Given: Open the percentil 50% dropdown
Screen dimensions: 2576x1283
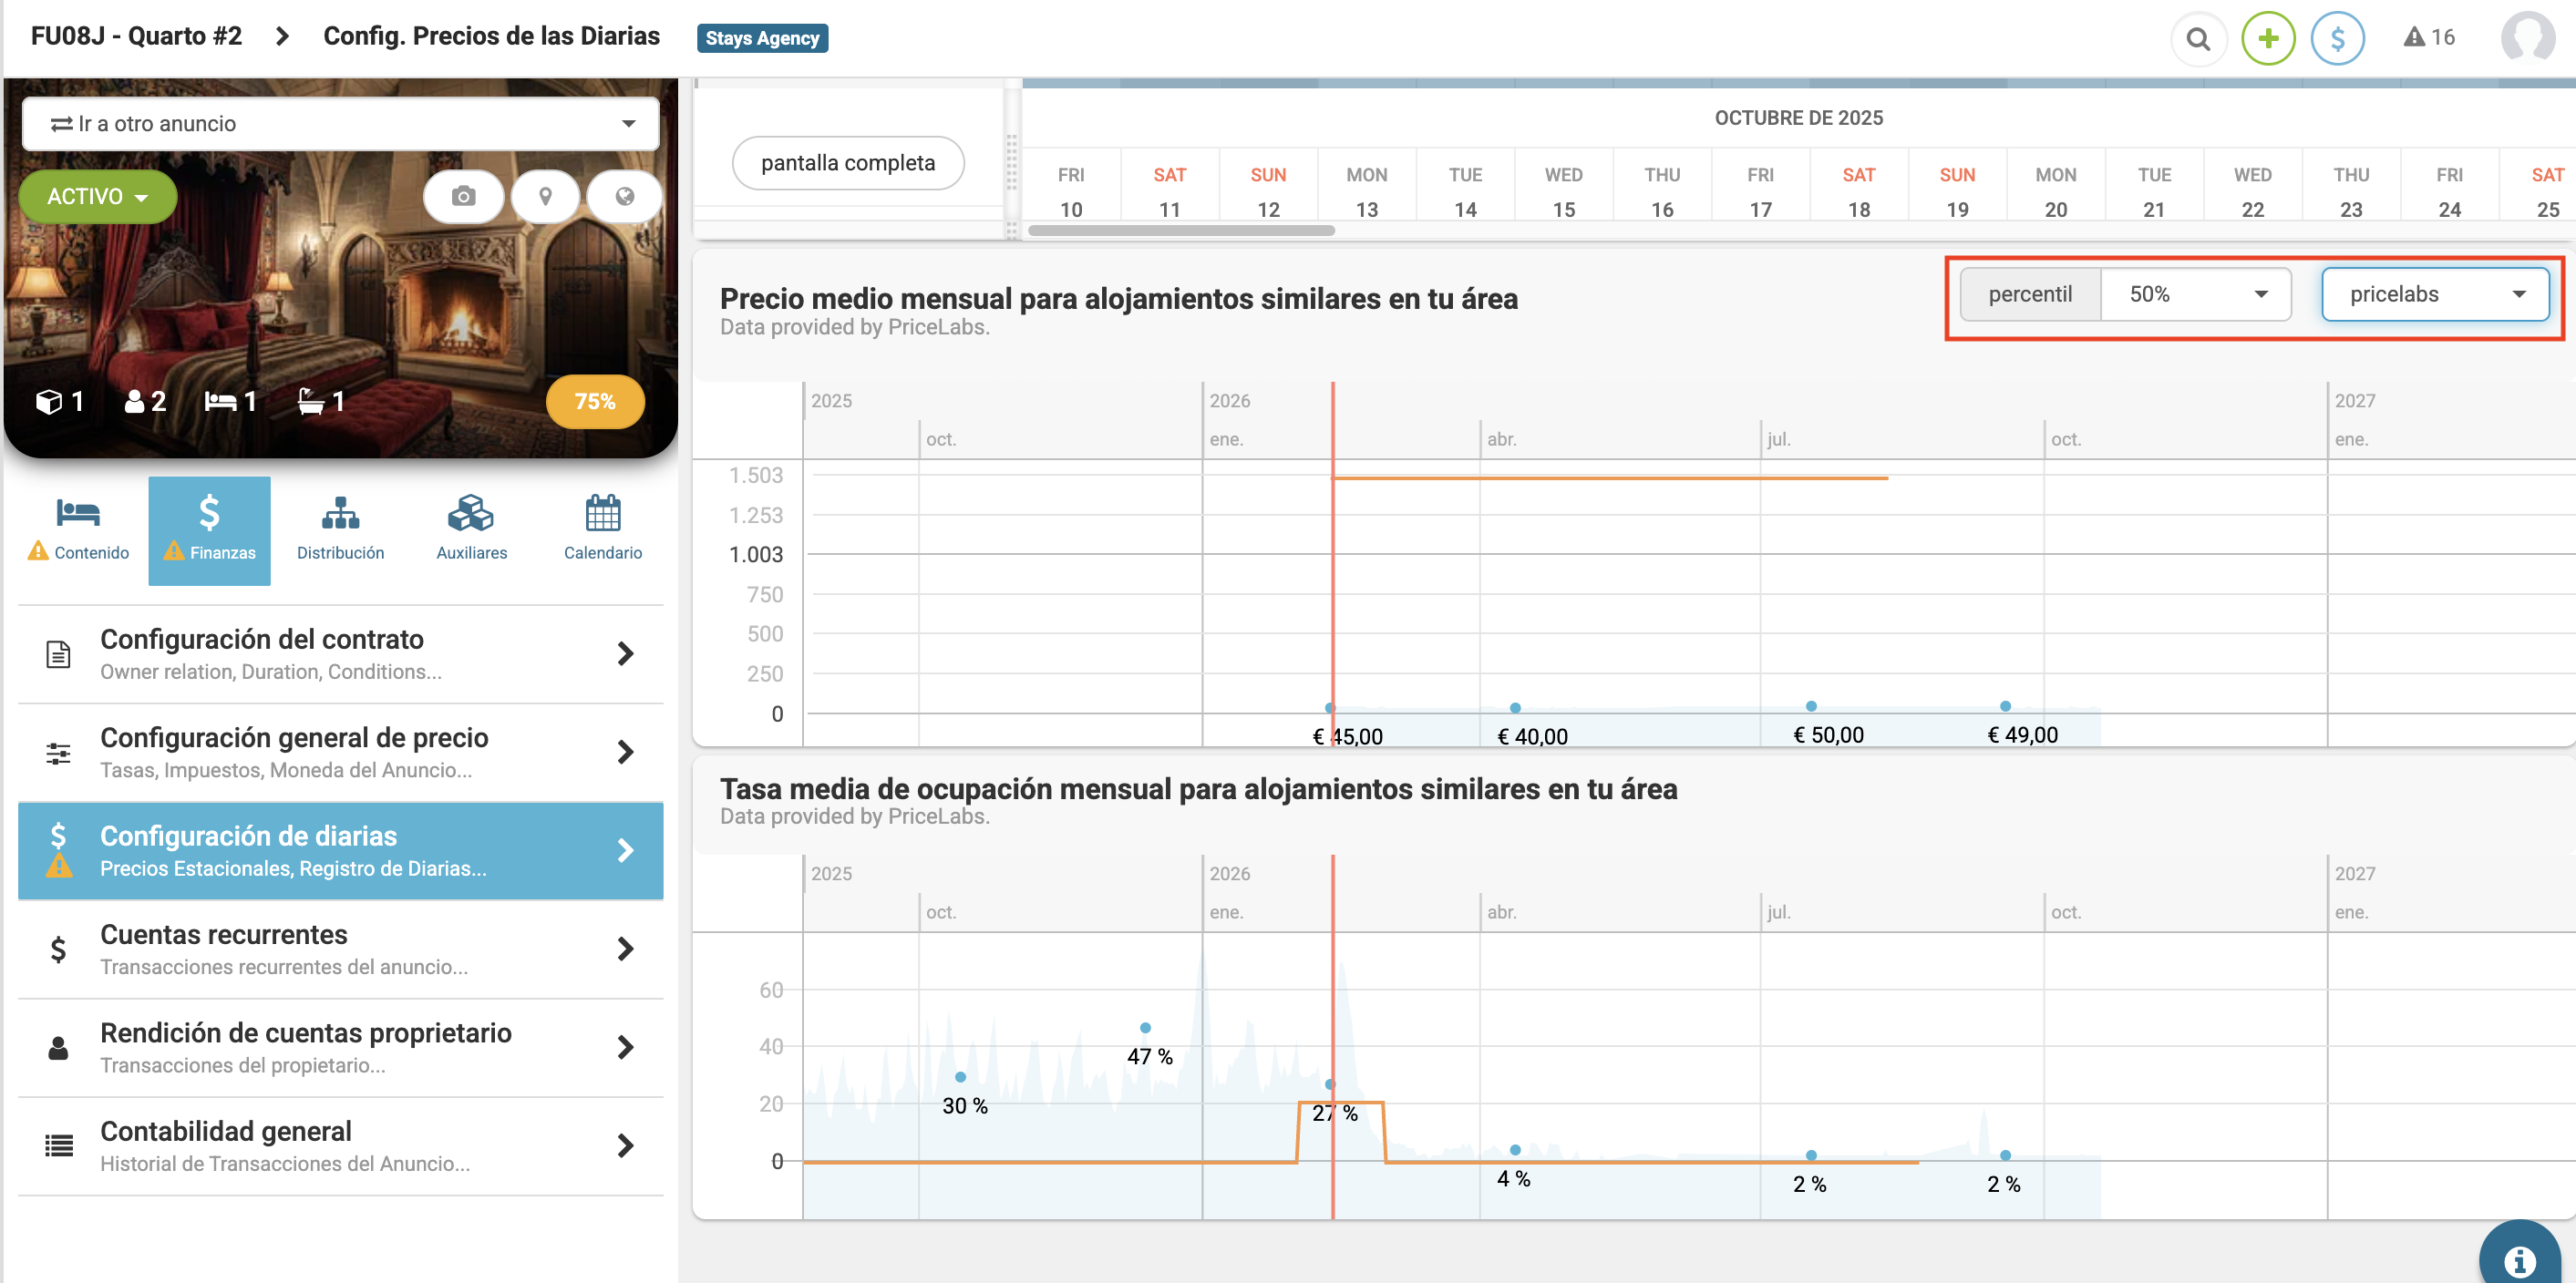Looking at the screenshot, I should [x=2195, y=294].
